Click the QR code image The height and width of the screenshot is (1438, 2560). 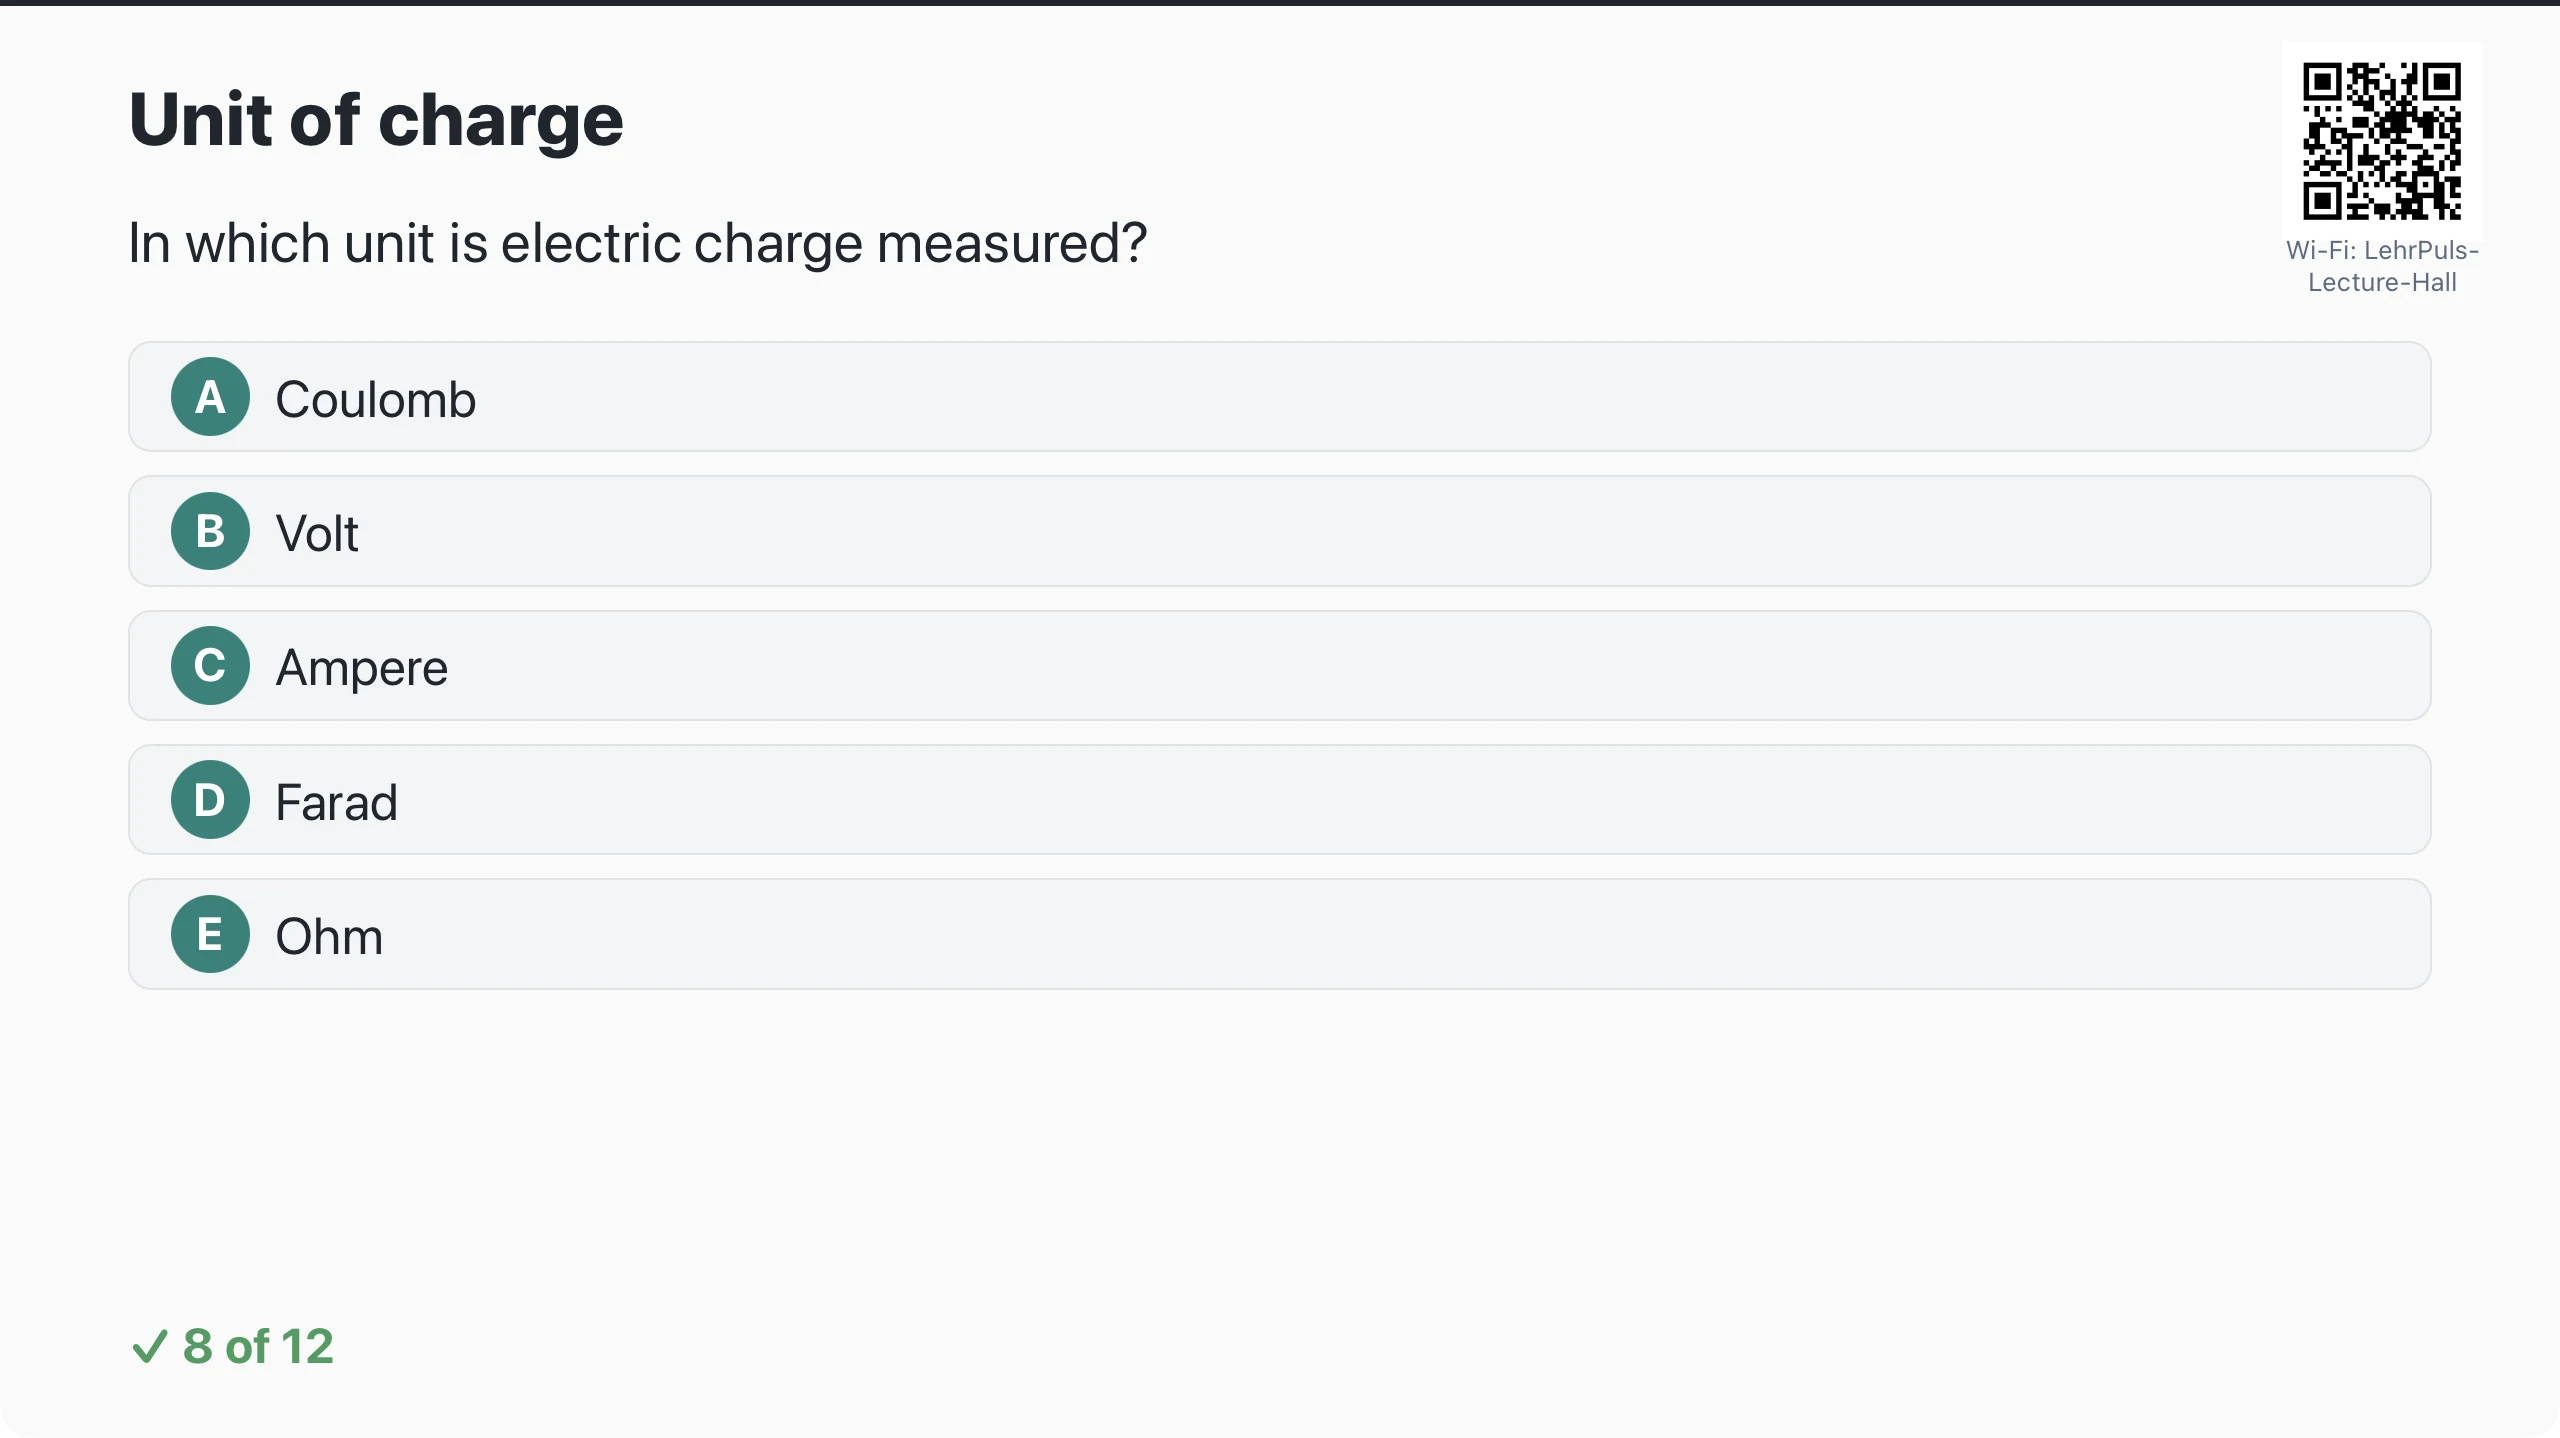point(2382,141)
